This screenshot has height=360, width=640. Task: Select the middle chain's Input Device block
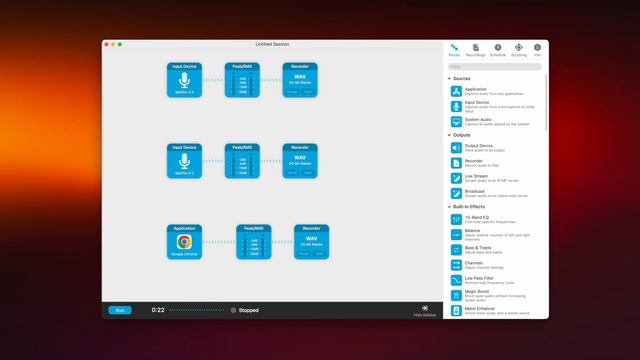tap(184, 161)
